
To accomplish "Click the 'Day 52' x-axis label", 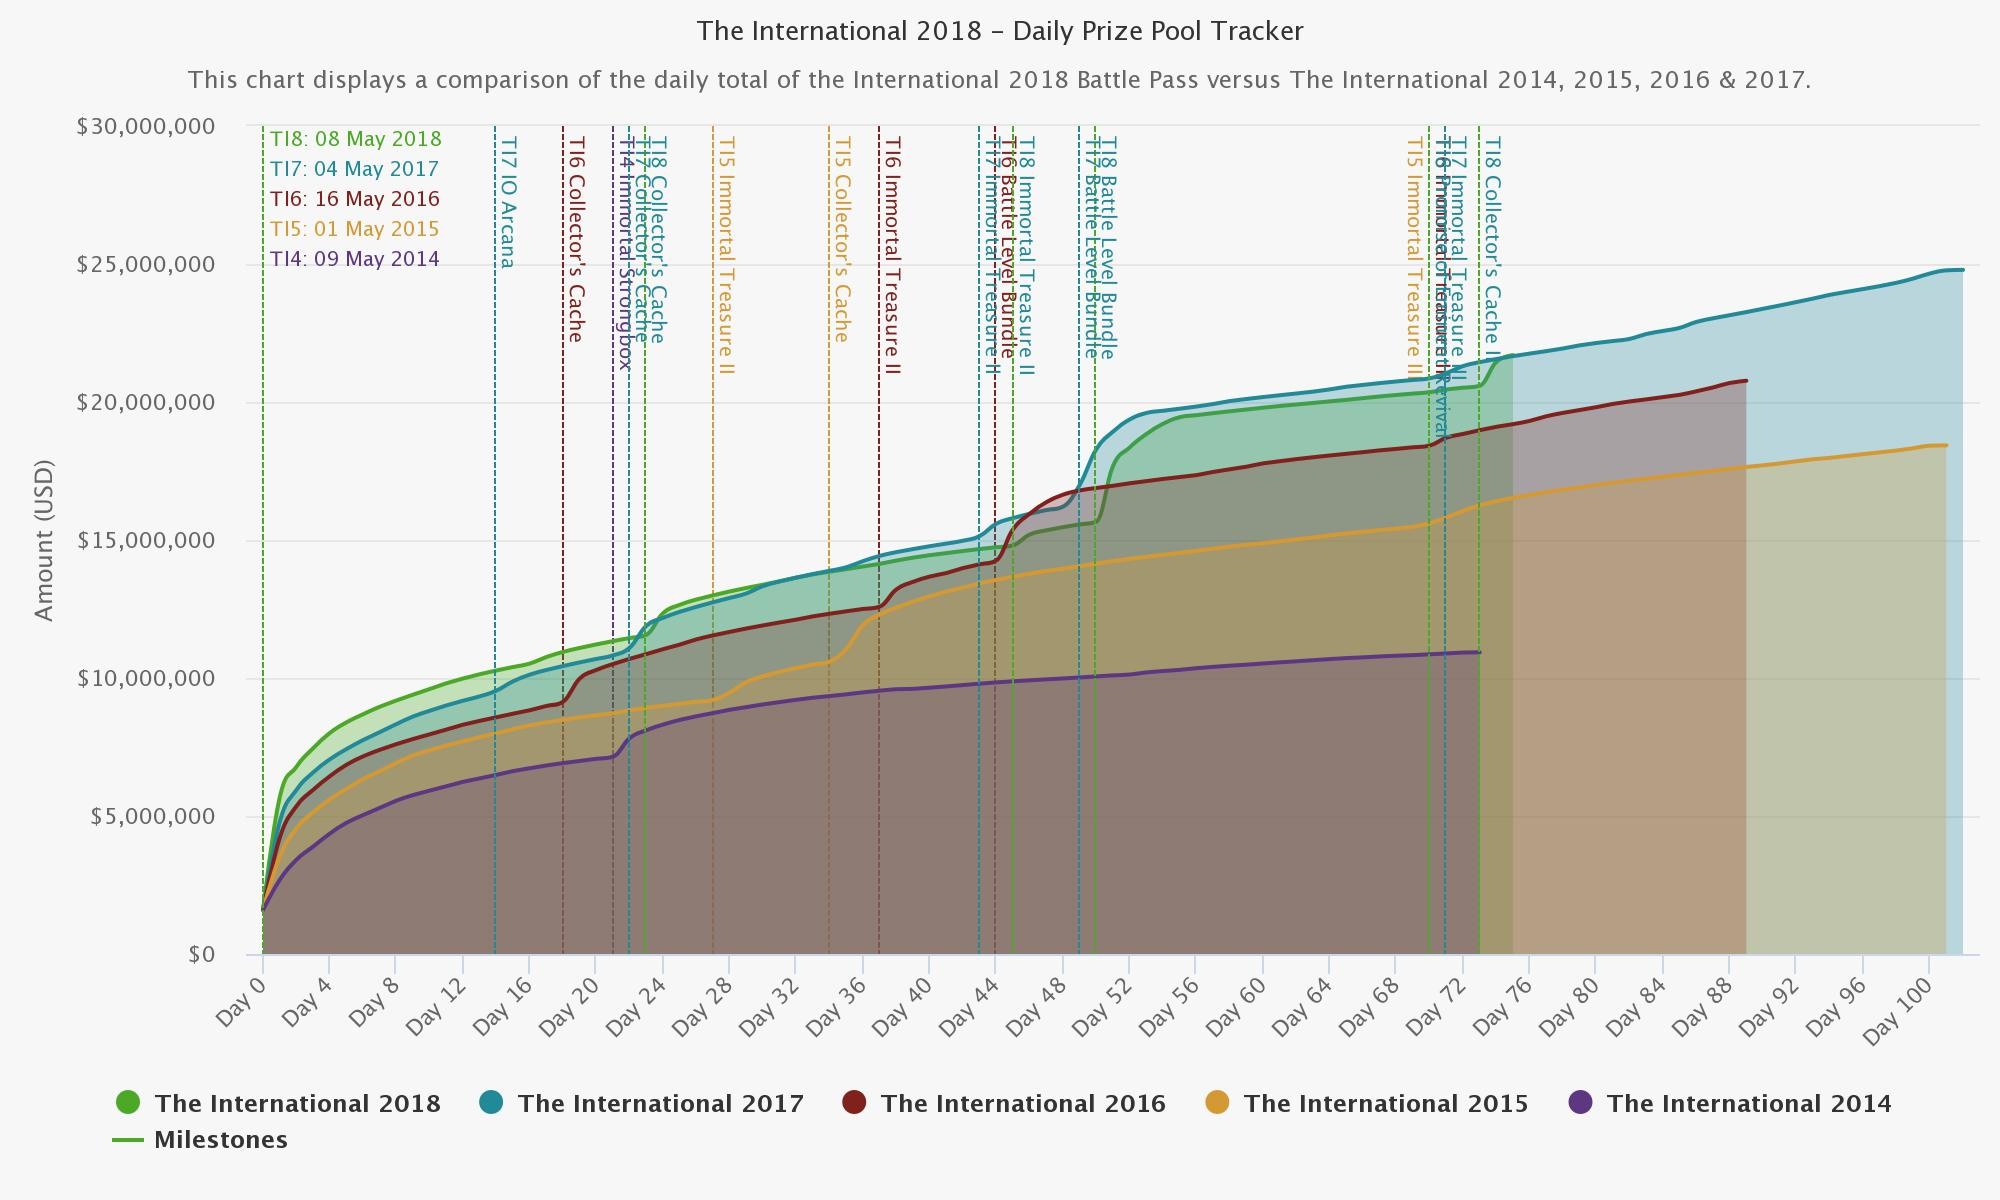I will tap(1101, 1007).
